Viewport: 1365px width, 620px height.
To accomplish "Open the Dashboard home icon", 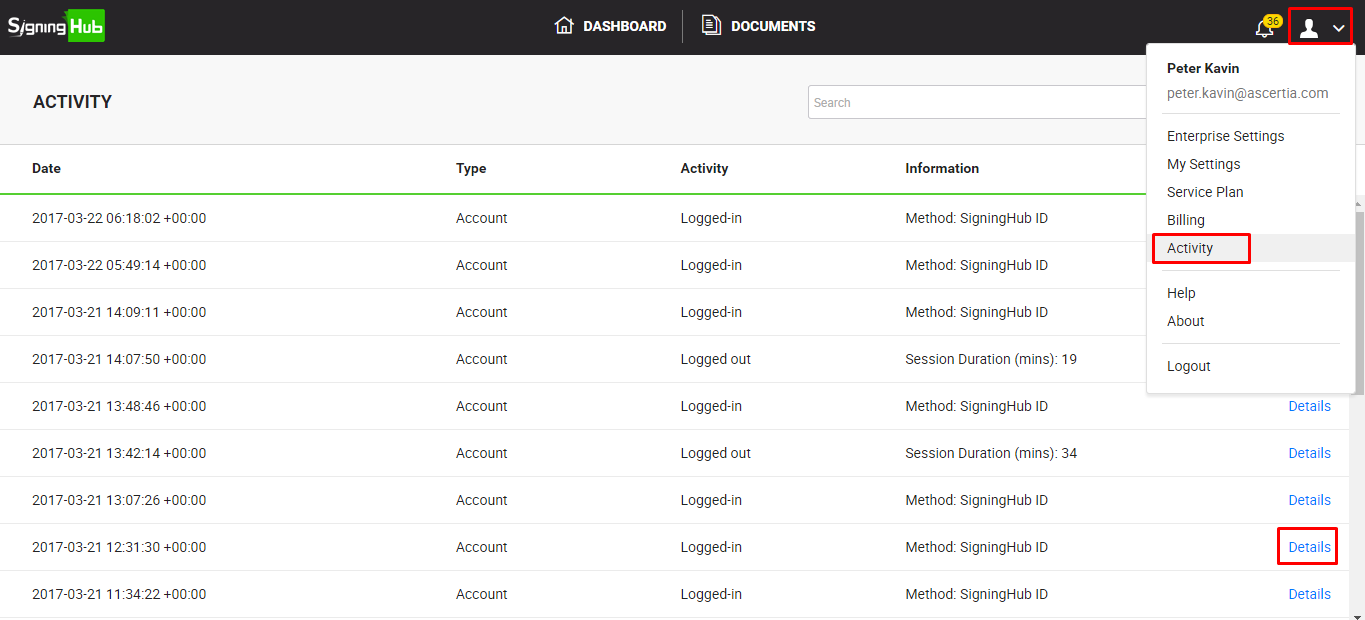I will click(564, 26).
